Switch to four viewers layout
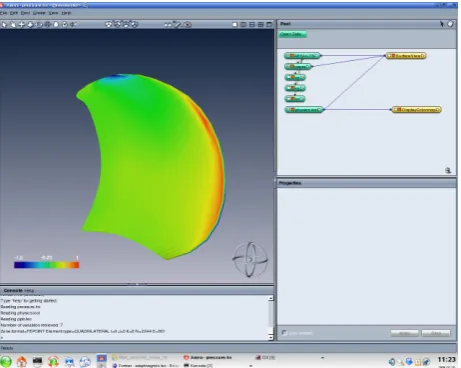 [261, 24]
